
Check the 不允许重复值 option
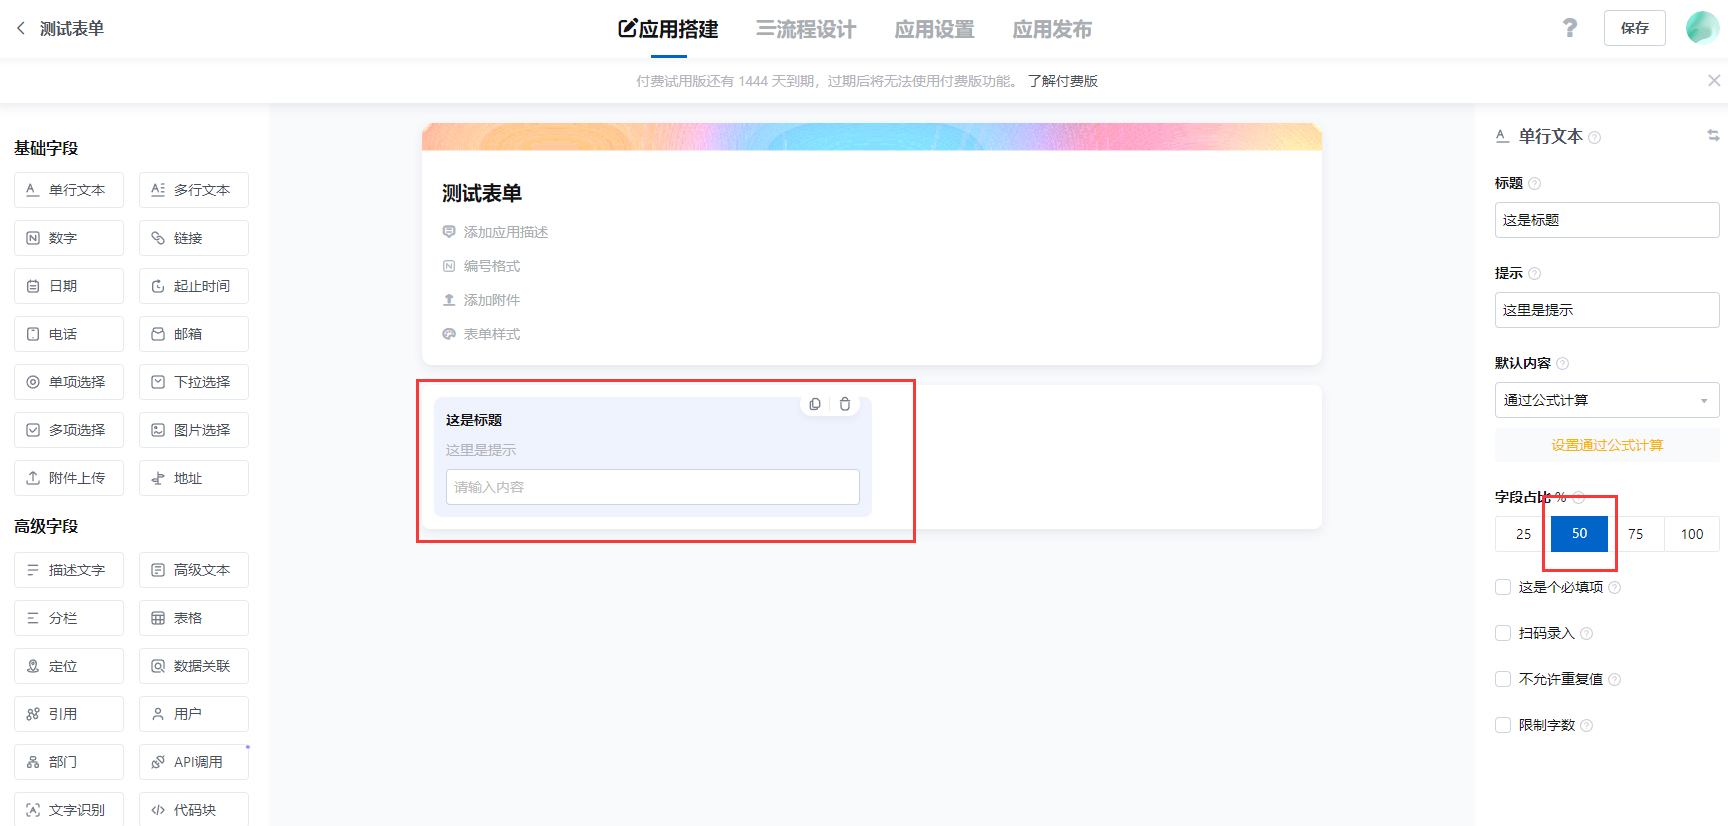[1503, 679]
